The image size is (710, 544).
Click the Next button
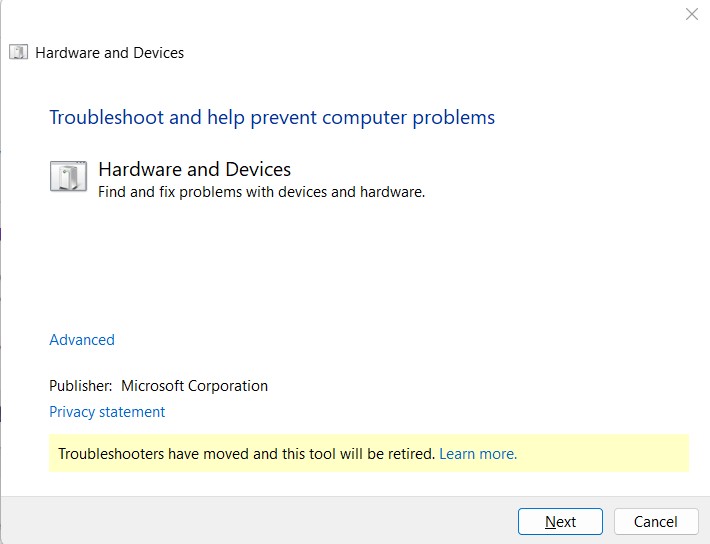click(x=560, y=521)
